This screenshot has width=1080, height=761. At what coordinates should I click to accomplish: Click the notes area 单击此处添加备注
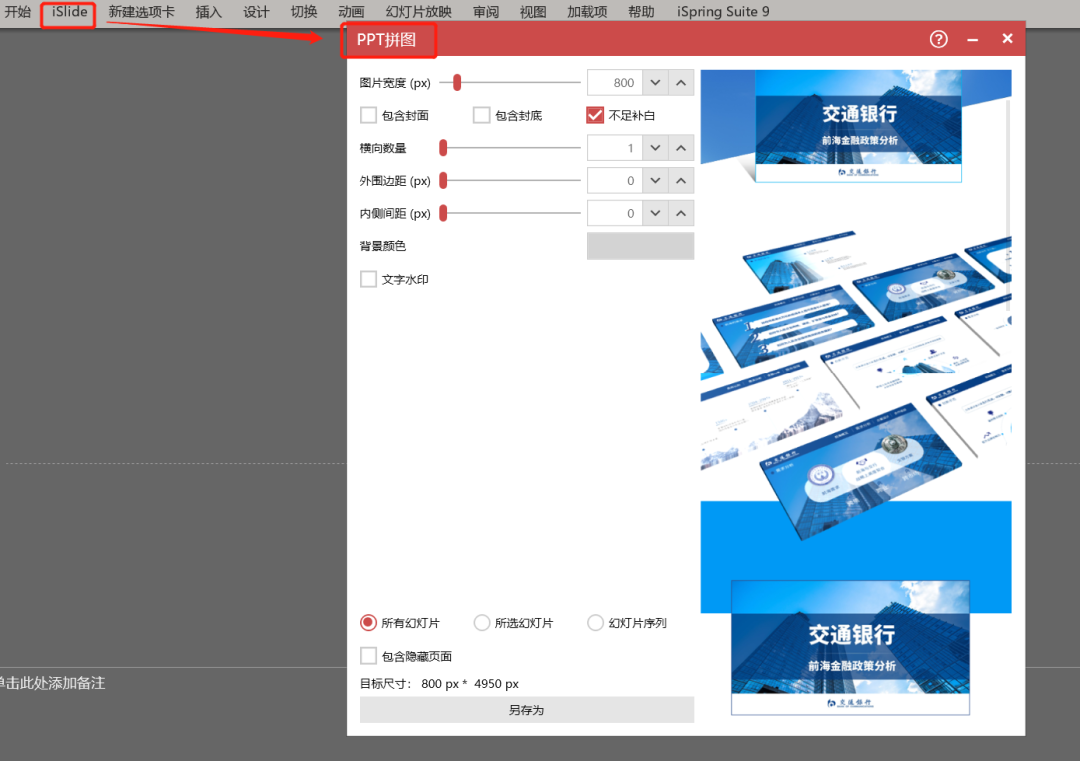tap(52, 683)
